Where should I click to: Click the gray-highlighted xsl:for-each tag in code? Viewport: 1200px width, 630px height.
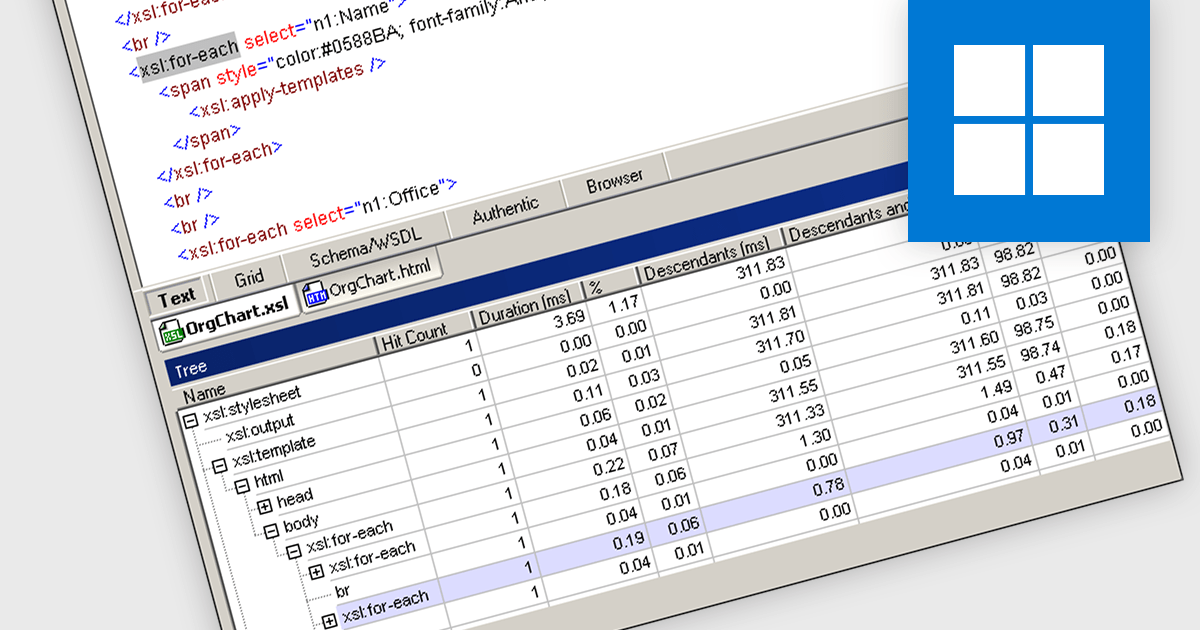(x=188, y=59)
